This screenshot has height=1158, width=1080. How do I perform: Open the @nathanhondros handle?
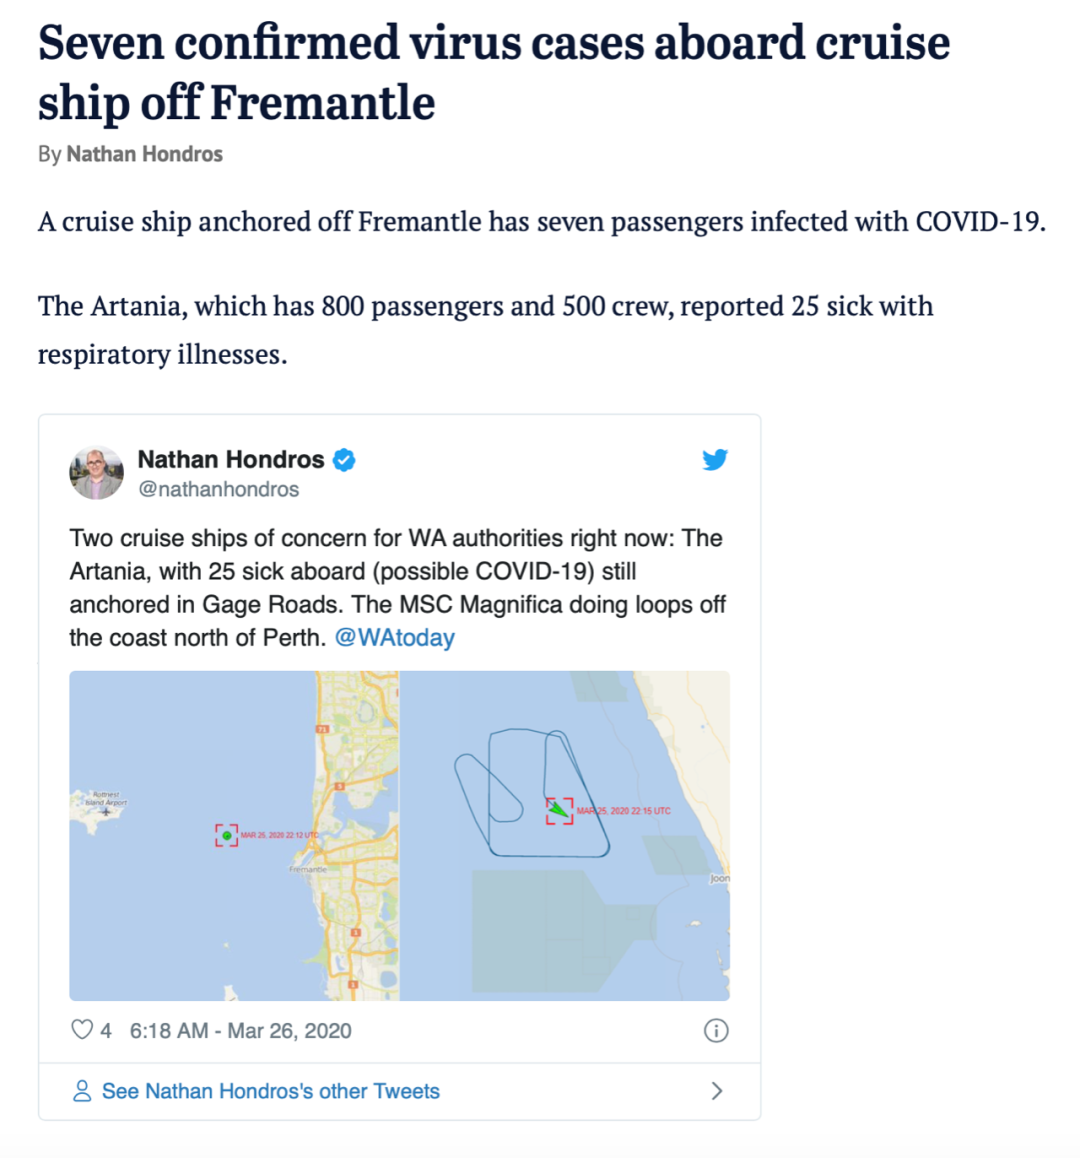coord(219,489)
